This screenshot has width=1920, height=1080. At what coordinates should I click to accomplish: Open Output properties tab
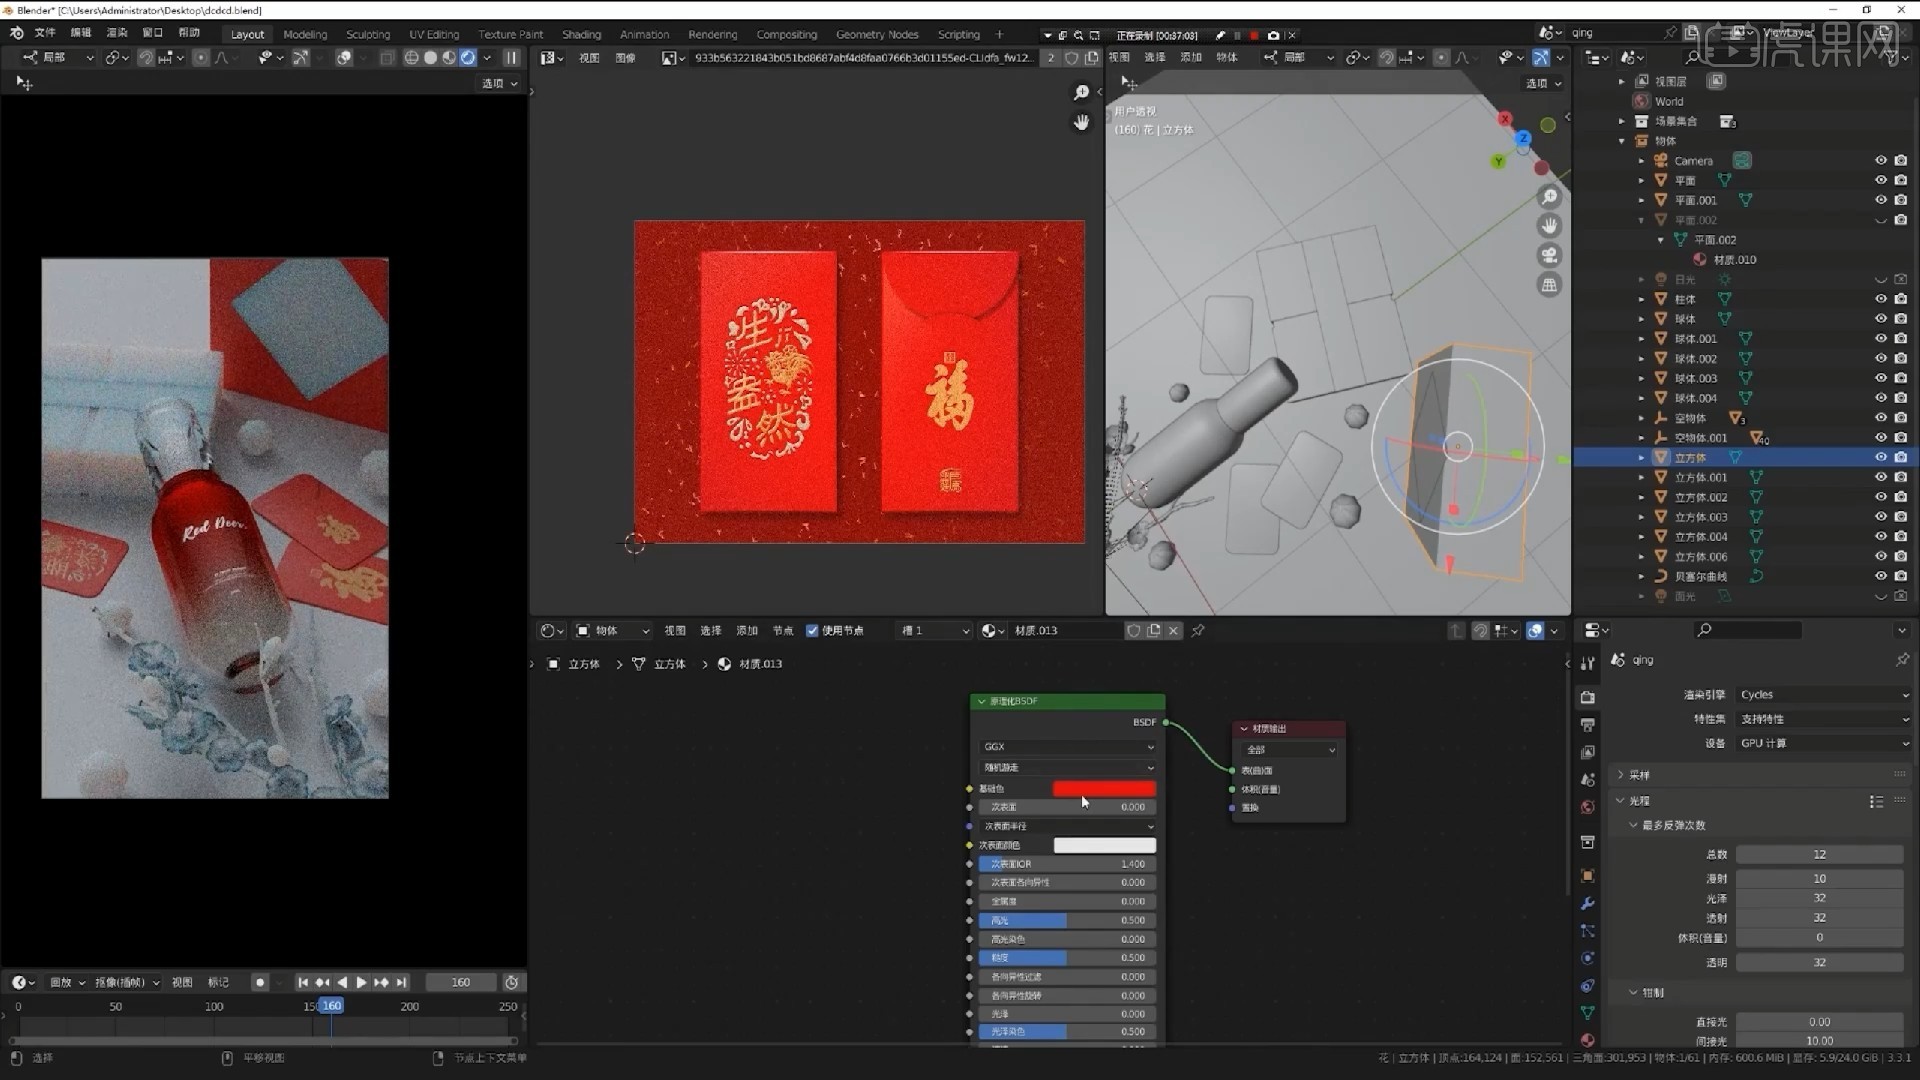[x=1588, y=725]
